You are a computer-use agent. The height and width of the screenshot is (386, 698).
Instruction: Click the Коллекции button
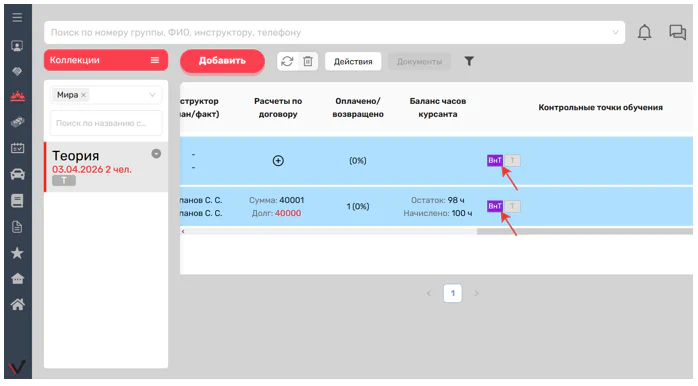106,60
